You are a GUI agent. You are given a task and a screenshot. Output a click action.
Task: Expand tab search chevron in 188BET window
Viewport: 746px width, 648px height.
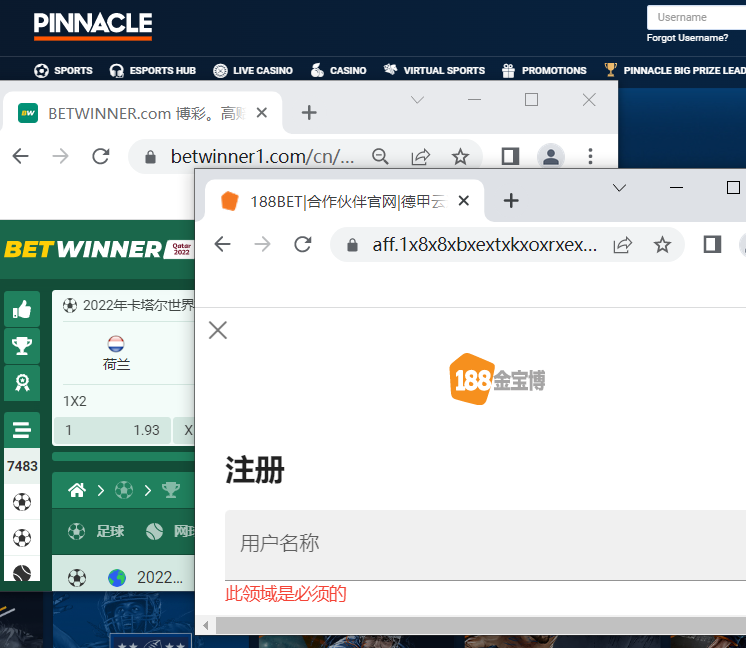point(619,188)
